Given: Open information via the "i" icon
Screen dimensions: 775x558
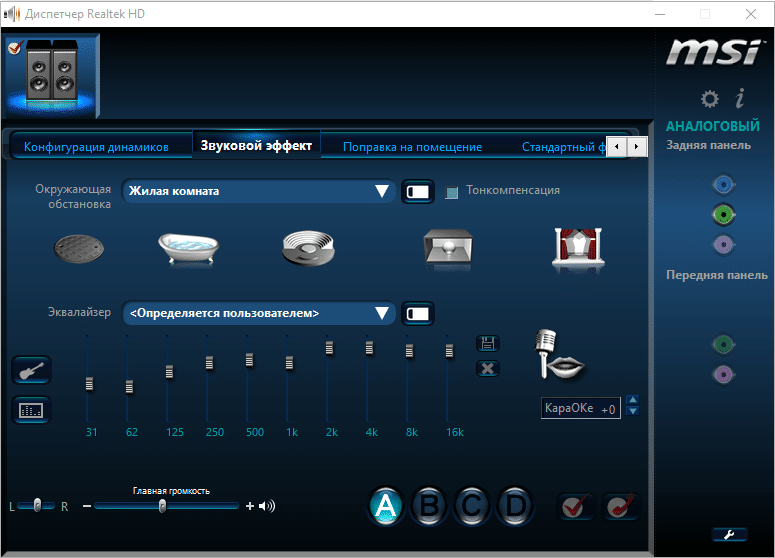Looking at the screenshot, I should pyautogui.click(x=740, y=98).
